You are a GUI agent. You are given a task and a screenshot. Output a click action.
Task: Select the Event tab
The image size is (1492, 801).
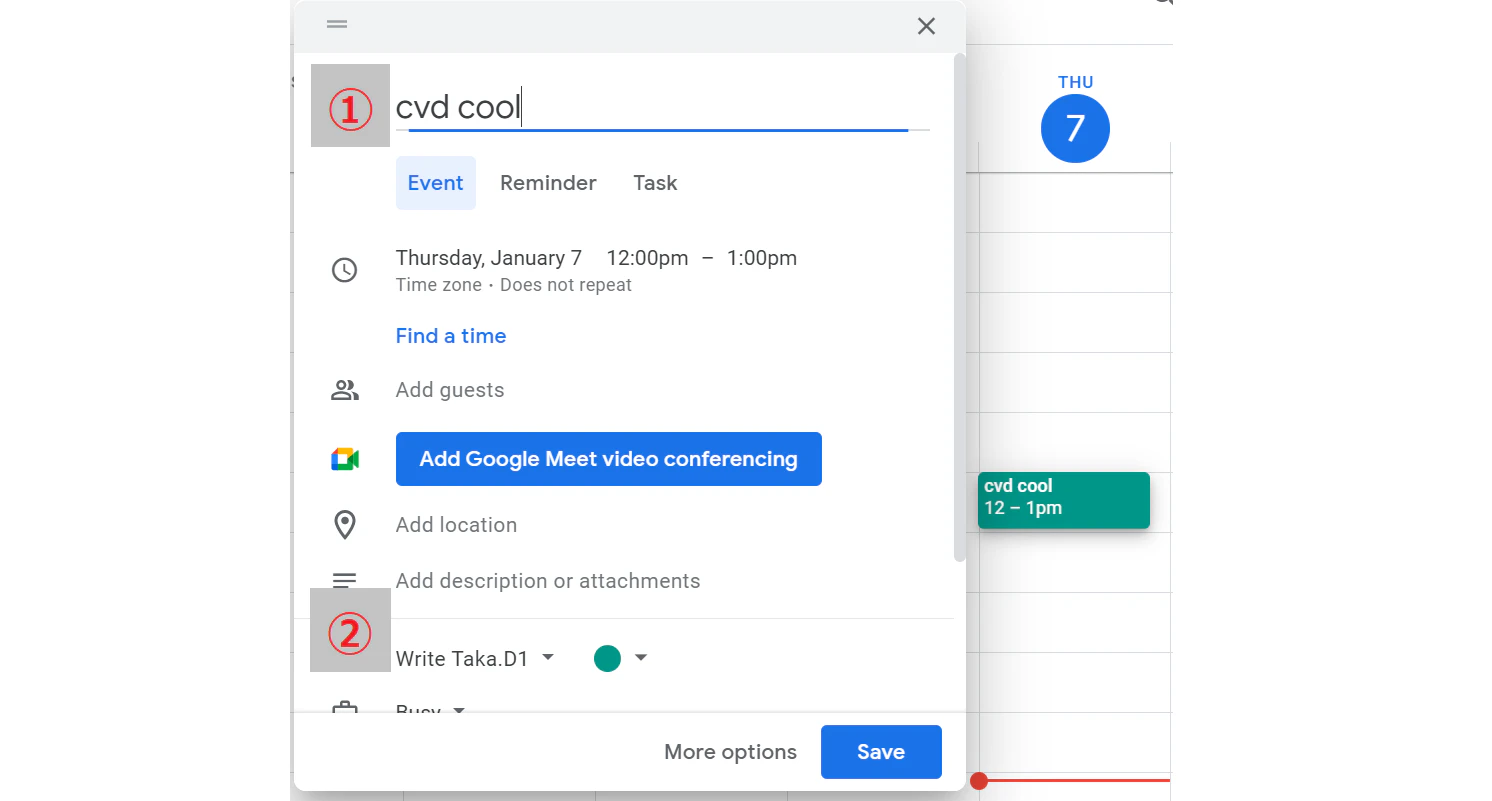pos(435,183)
